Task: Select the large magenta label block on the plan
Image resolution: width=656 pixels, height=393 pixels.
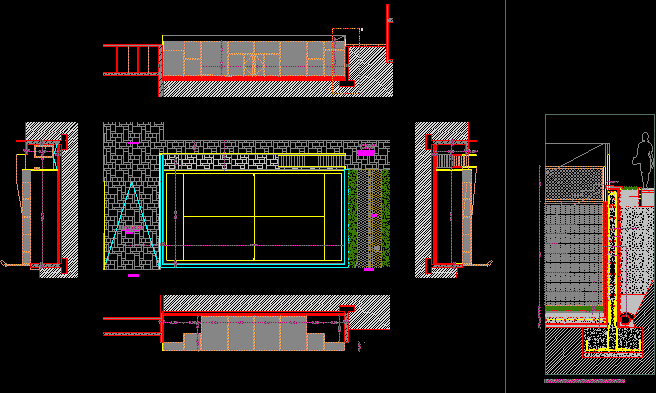Action: click(366, 153)
